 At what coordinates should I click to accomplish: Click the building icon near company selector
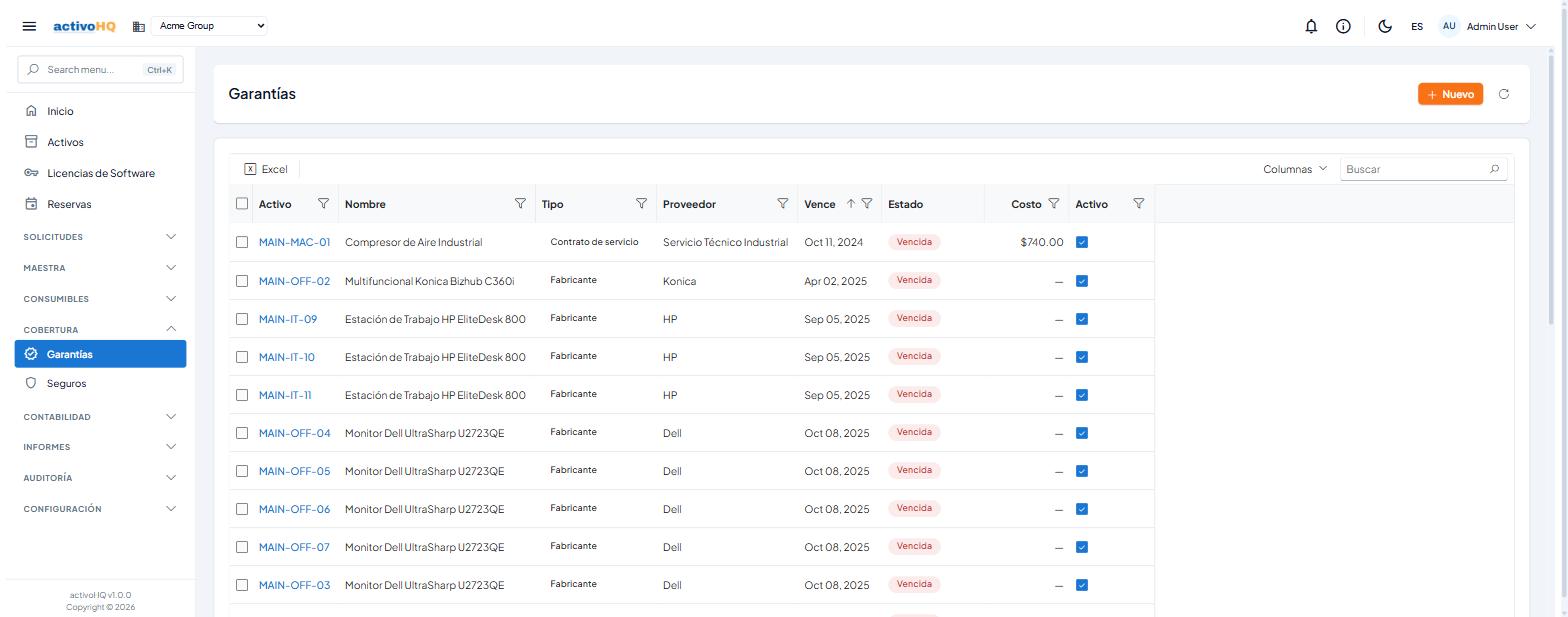[139, 26]
